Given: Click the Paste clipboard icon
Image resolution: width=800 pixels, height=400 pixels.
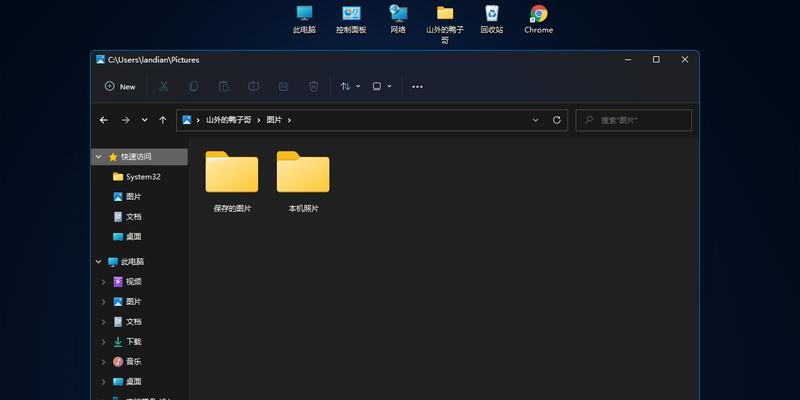Looking at the screenshot, I should [x=223, y=87].
